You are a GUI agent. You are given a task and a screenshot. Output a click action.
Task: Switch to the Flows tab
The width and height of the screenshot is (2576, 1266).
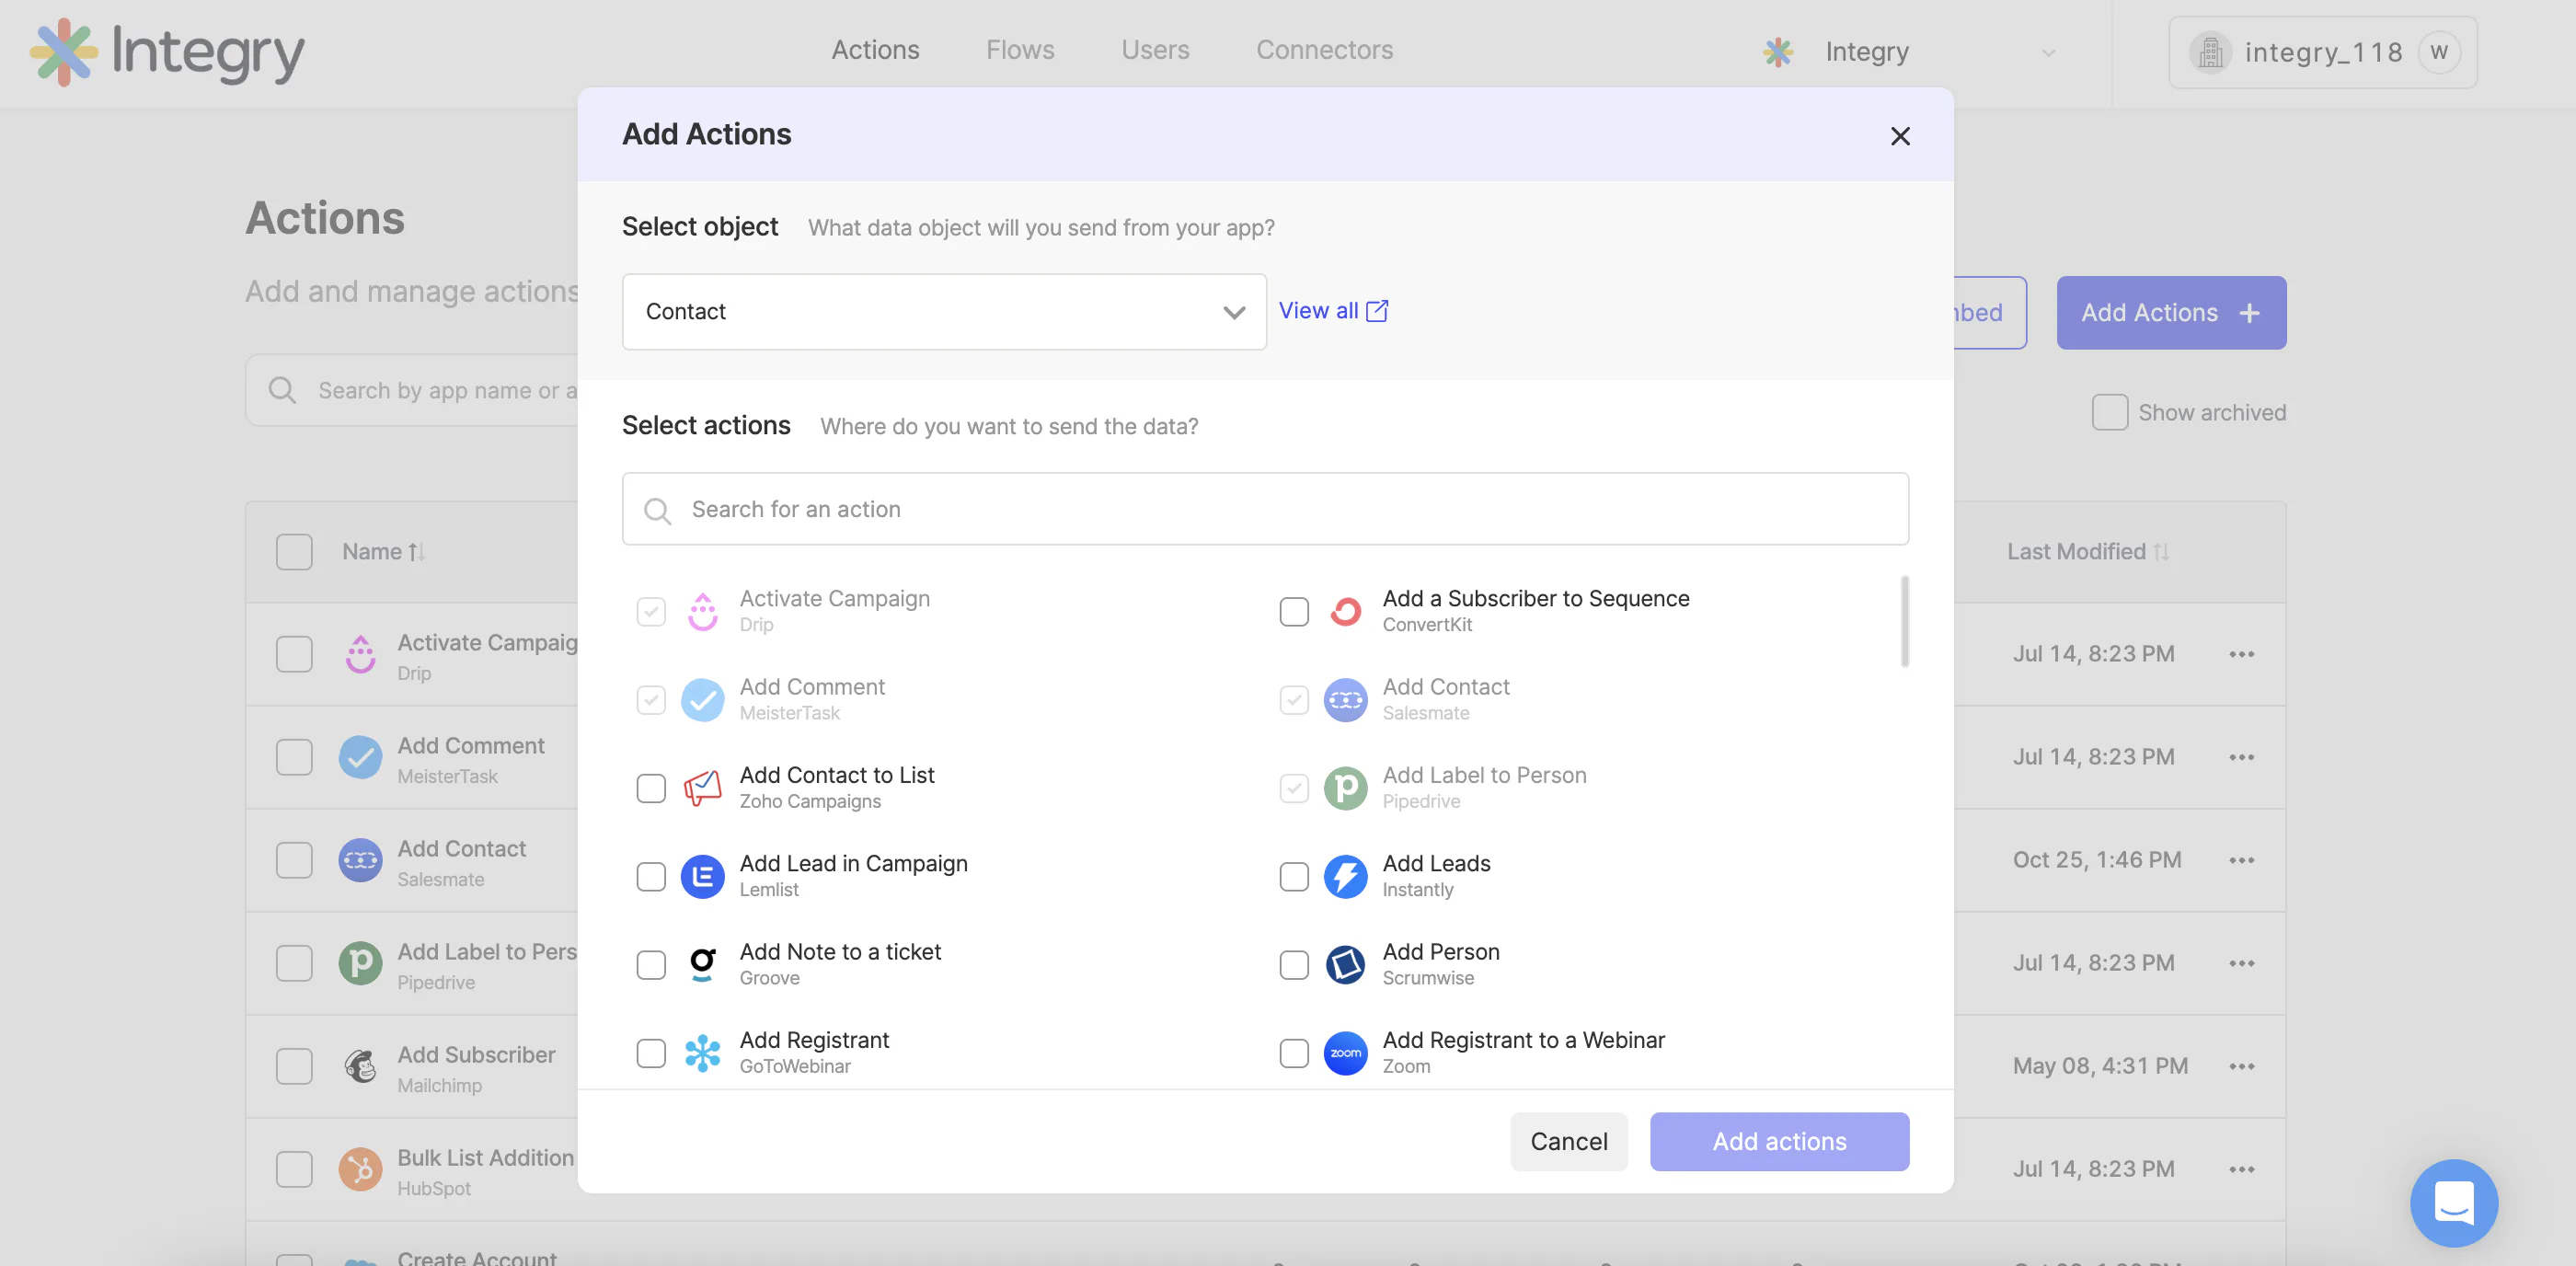(1020, 50)
